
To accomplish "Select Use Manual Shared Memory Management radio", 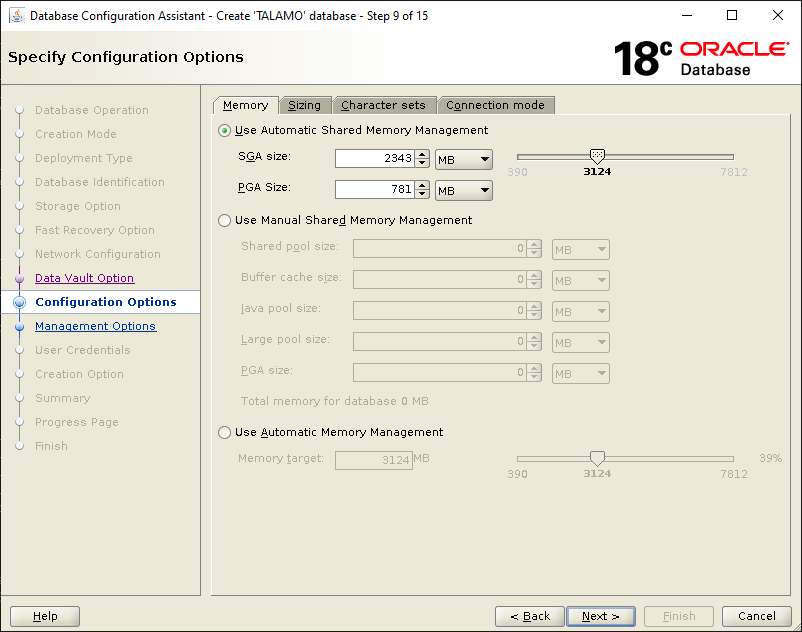I will coord(224,220).
